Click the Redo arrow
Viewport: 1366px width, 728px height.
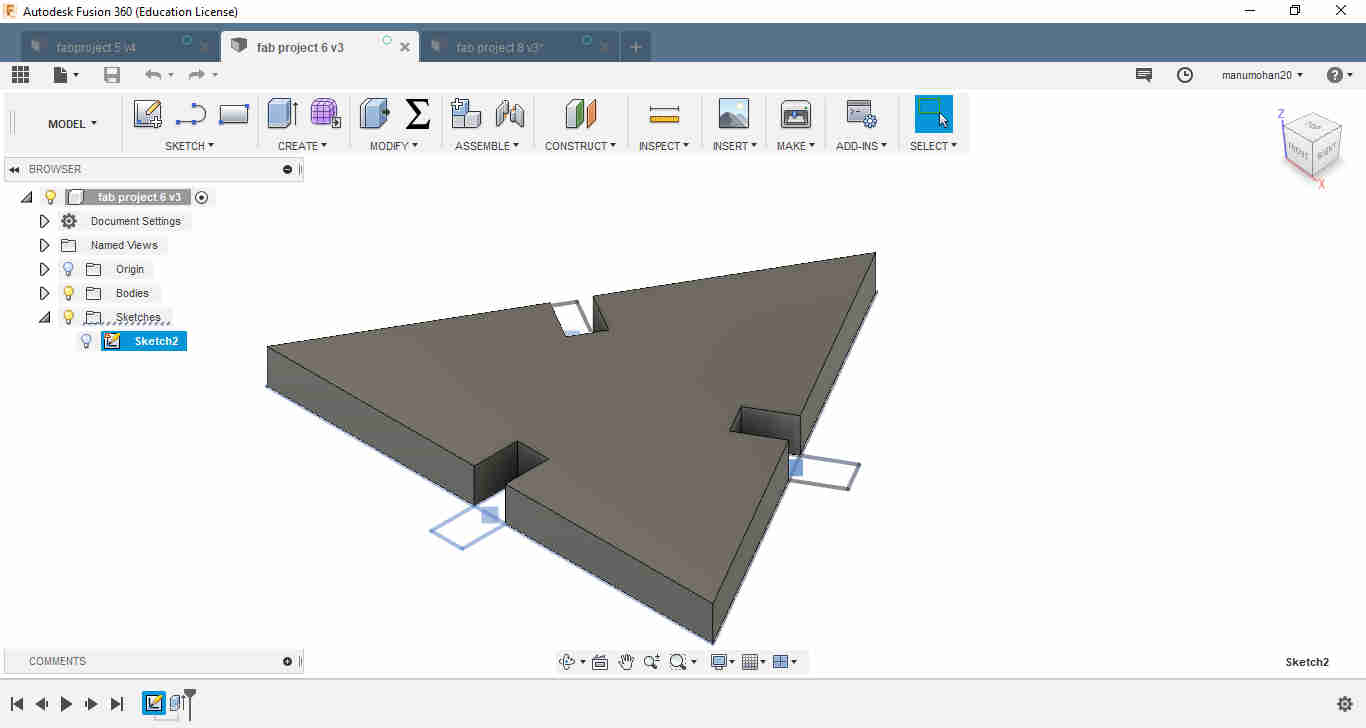click(196, 75)
